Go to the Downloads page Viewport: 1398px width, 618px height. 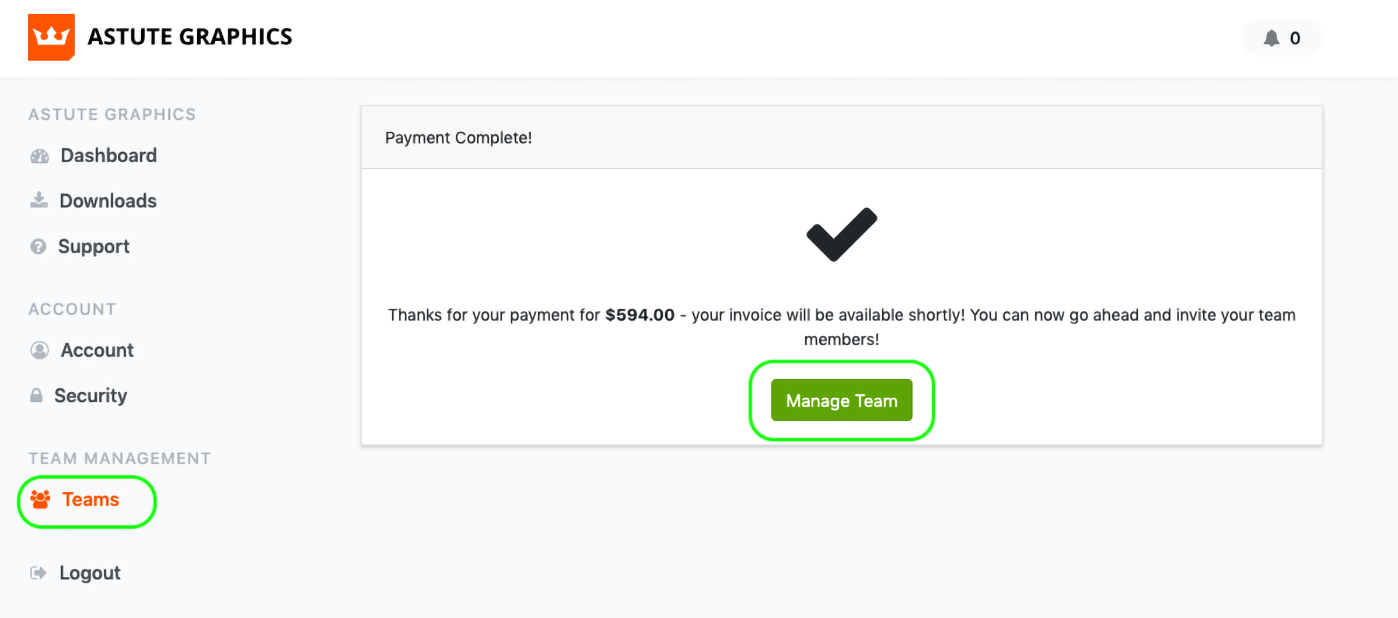108,201
